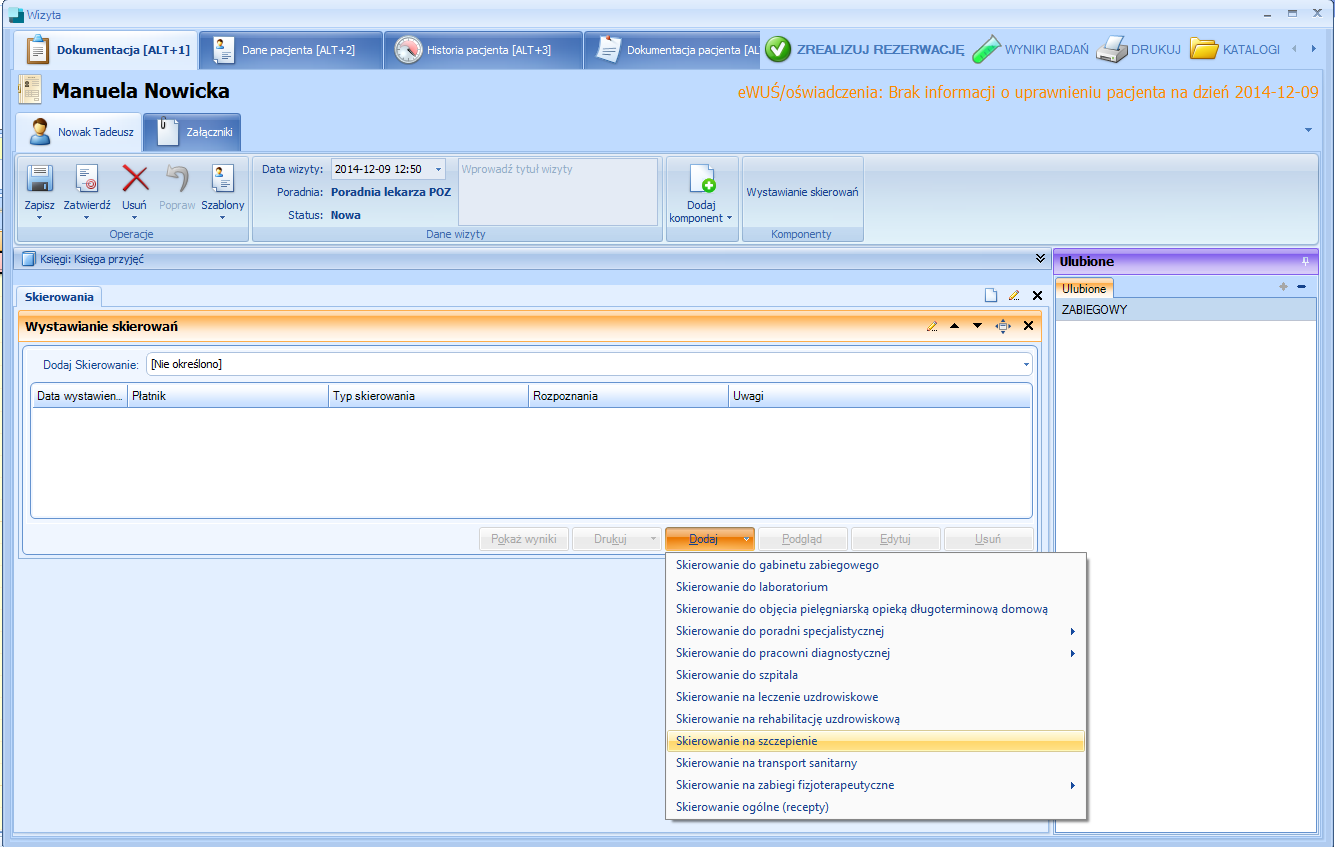Click the plus icon in the Ulubione panel
This screenshot has width=1335, height=847.
[x=1284, y=287]
